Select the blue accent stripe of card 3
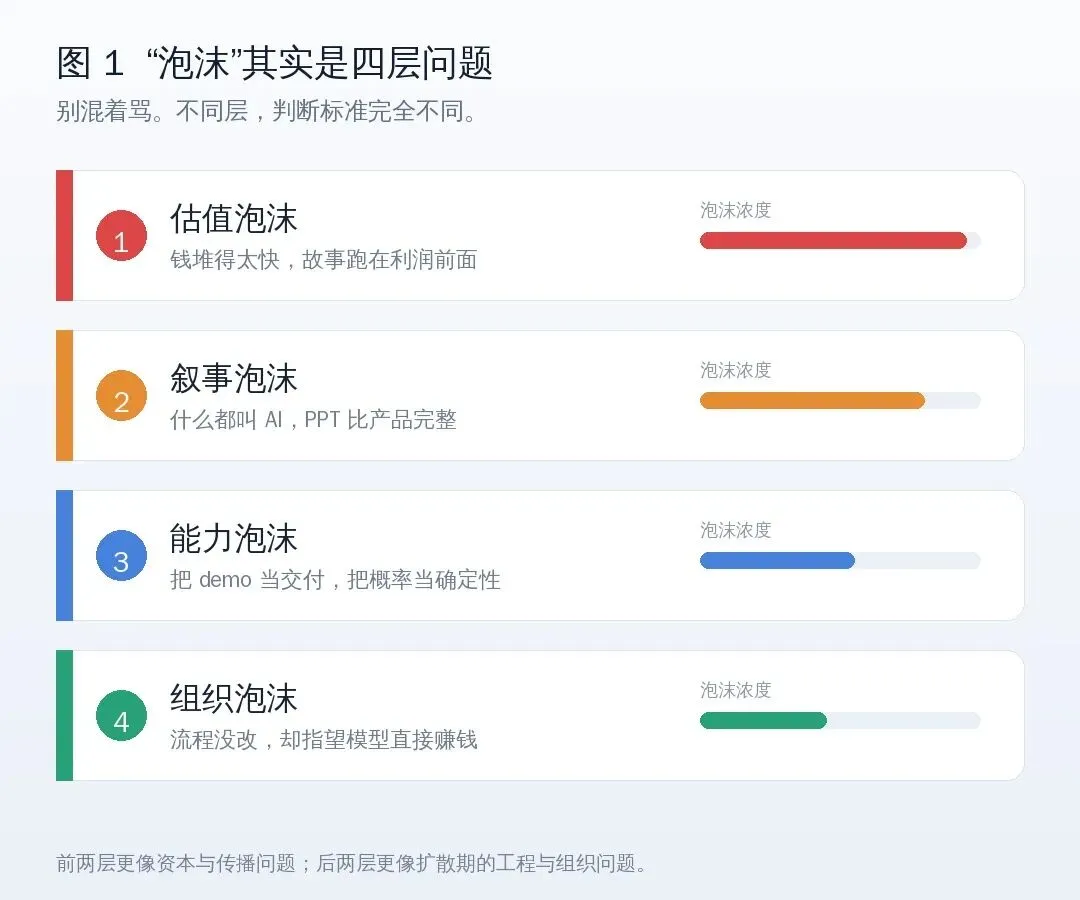Screen dimensions: 1080x900 pyautogui.click(x=65, y=556)
